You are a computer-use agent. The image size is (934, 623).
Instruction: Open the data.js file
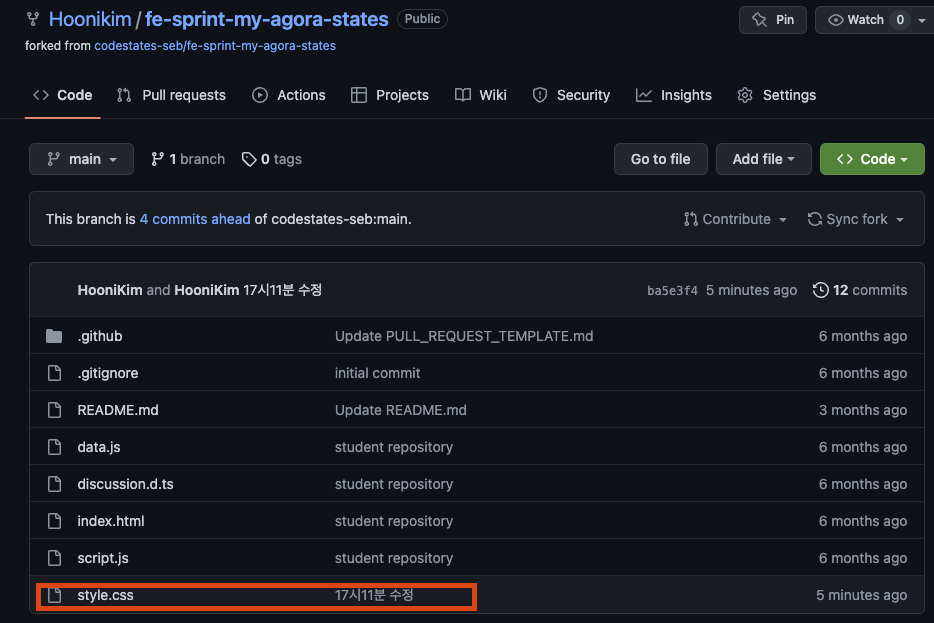tap(99, 447)
